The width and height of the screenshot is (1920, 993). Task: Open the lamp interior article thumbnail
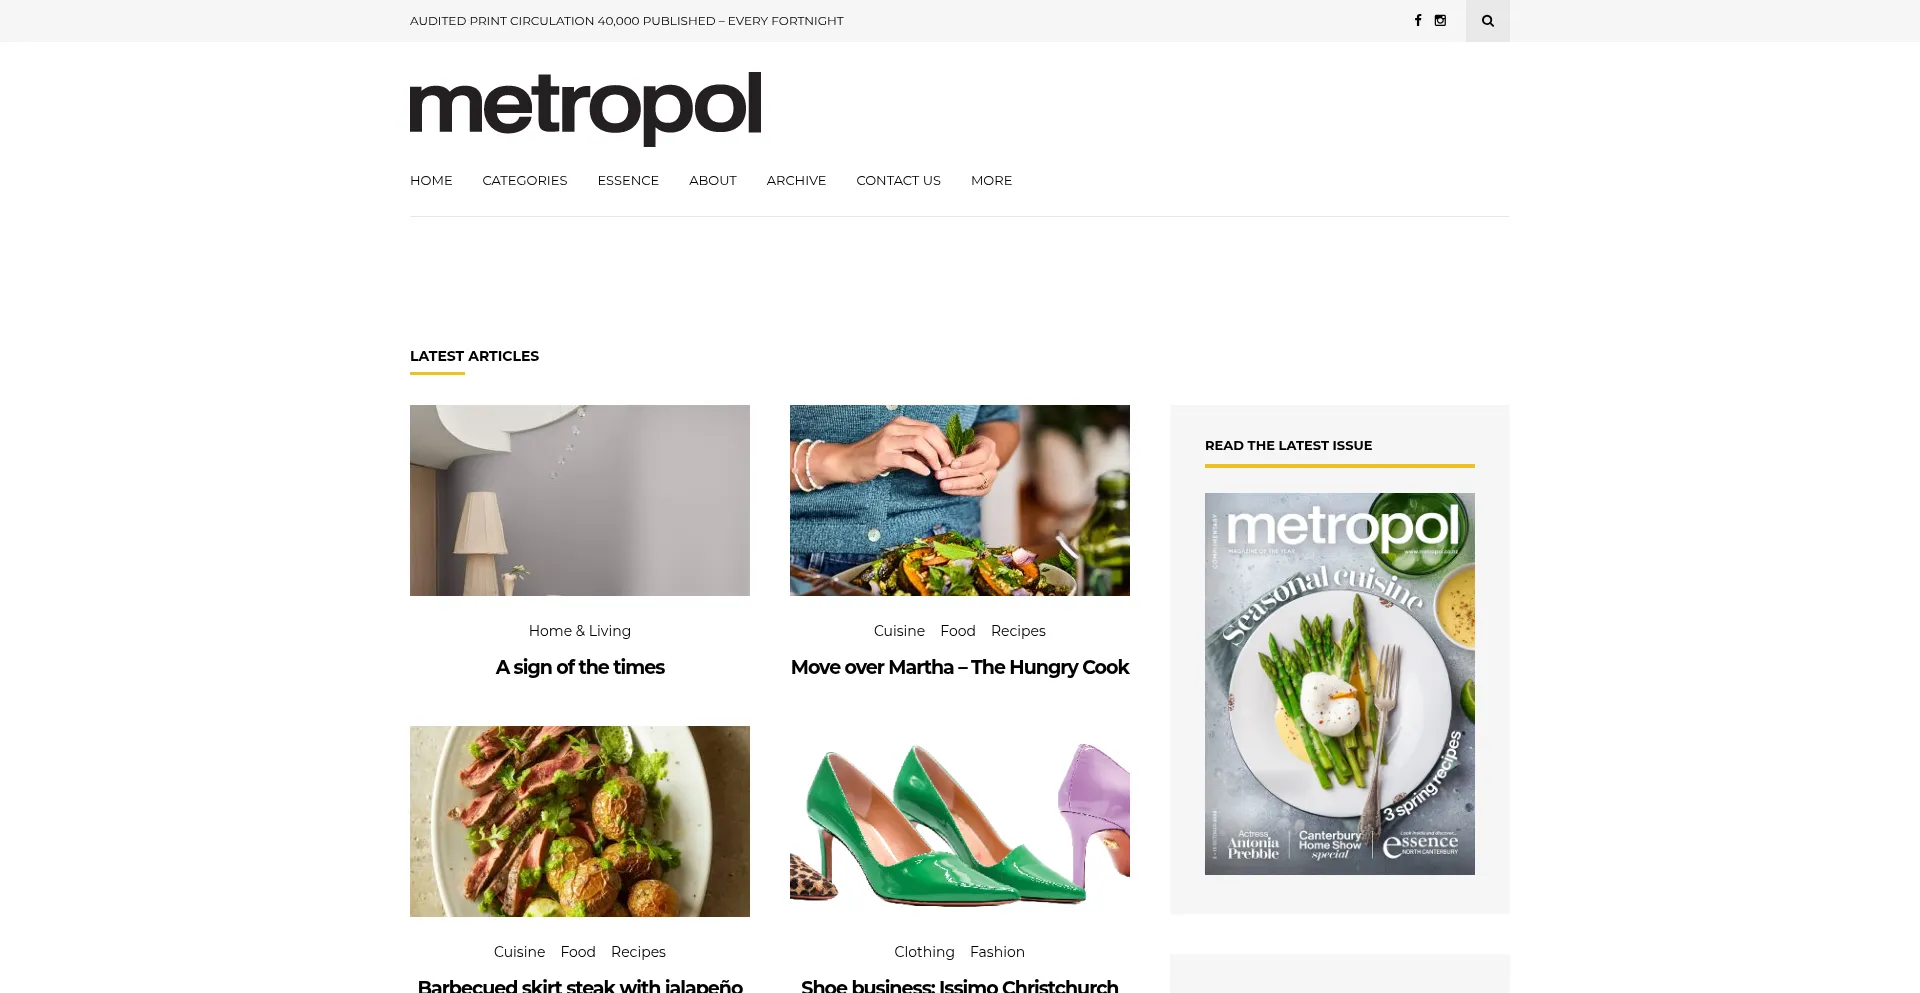coord(580,500)
